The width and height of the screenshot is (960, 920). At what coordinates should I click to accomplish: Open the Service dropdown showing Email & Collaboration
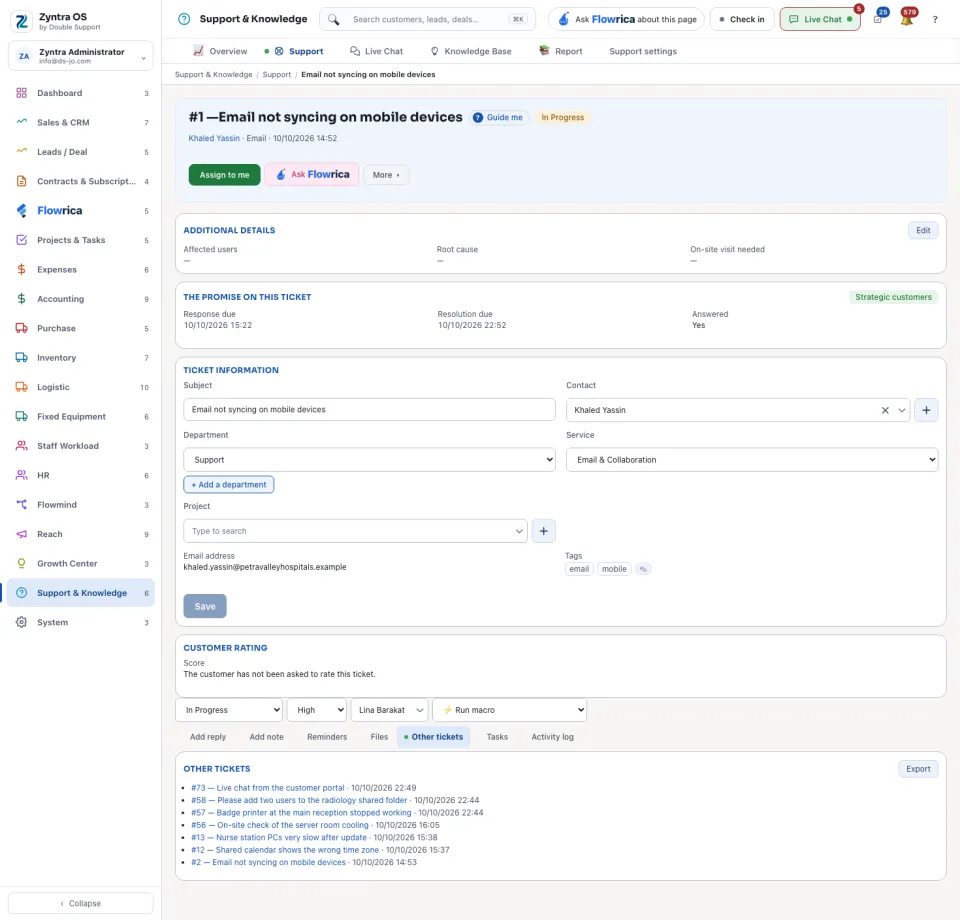752,460
